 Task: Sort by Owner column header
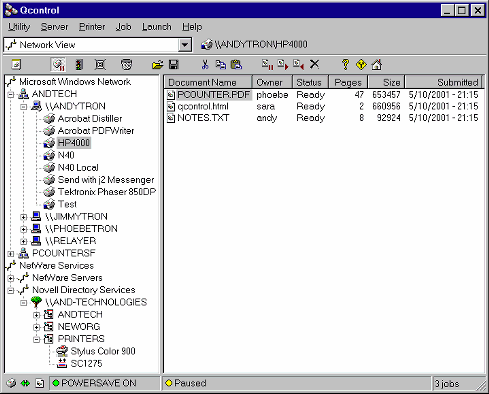[x=272, y=82]
